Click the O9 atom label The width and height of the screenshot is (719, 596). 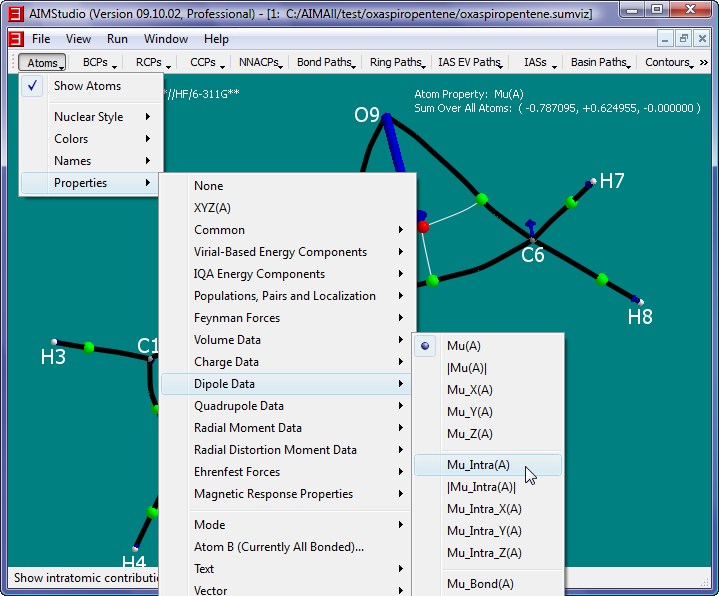pos(367,115)
